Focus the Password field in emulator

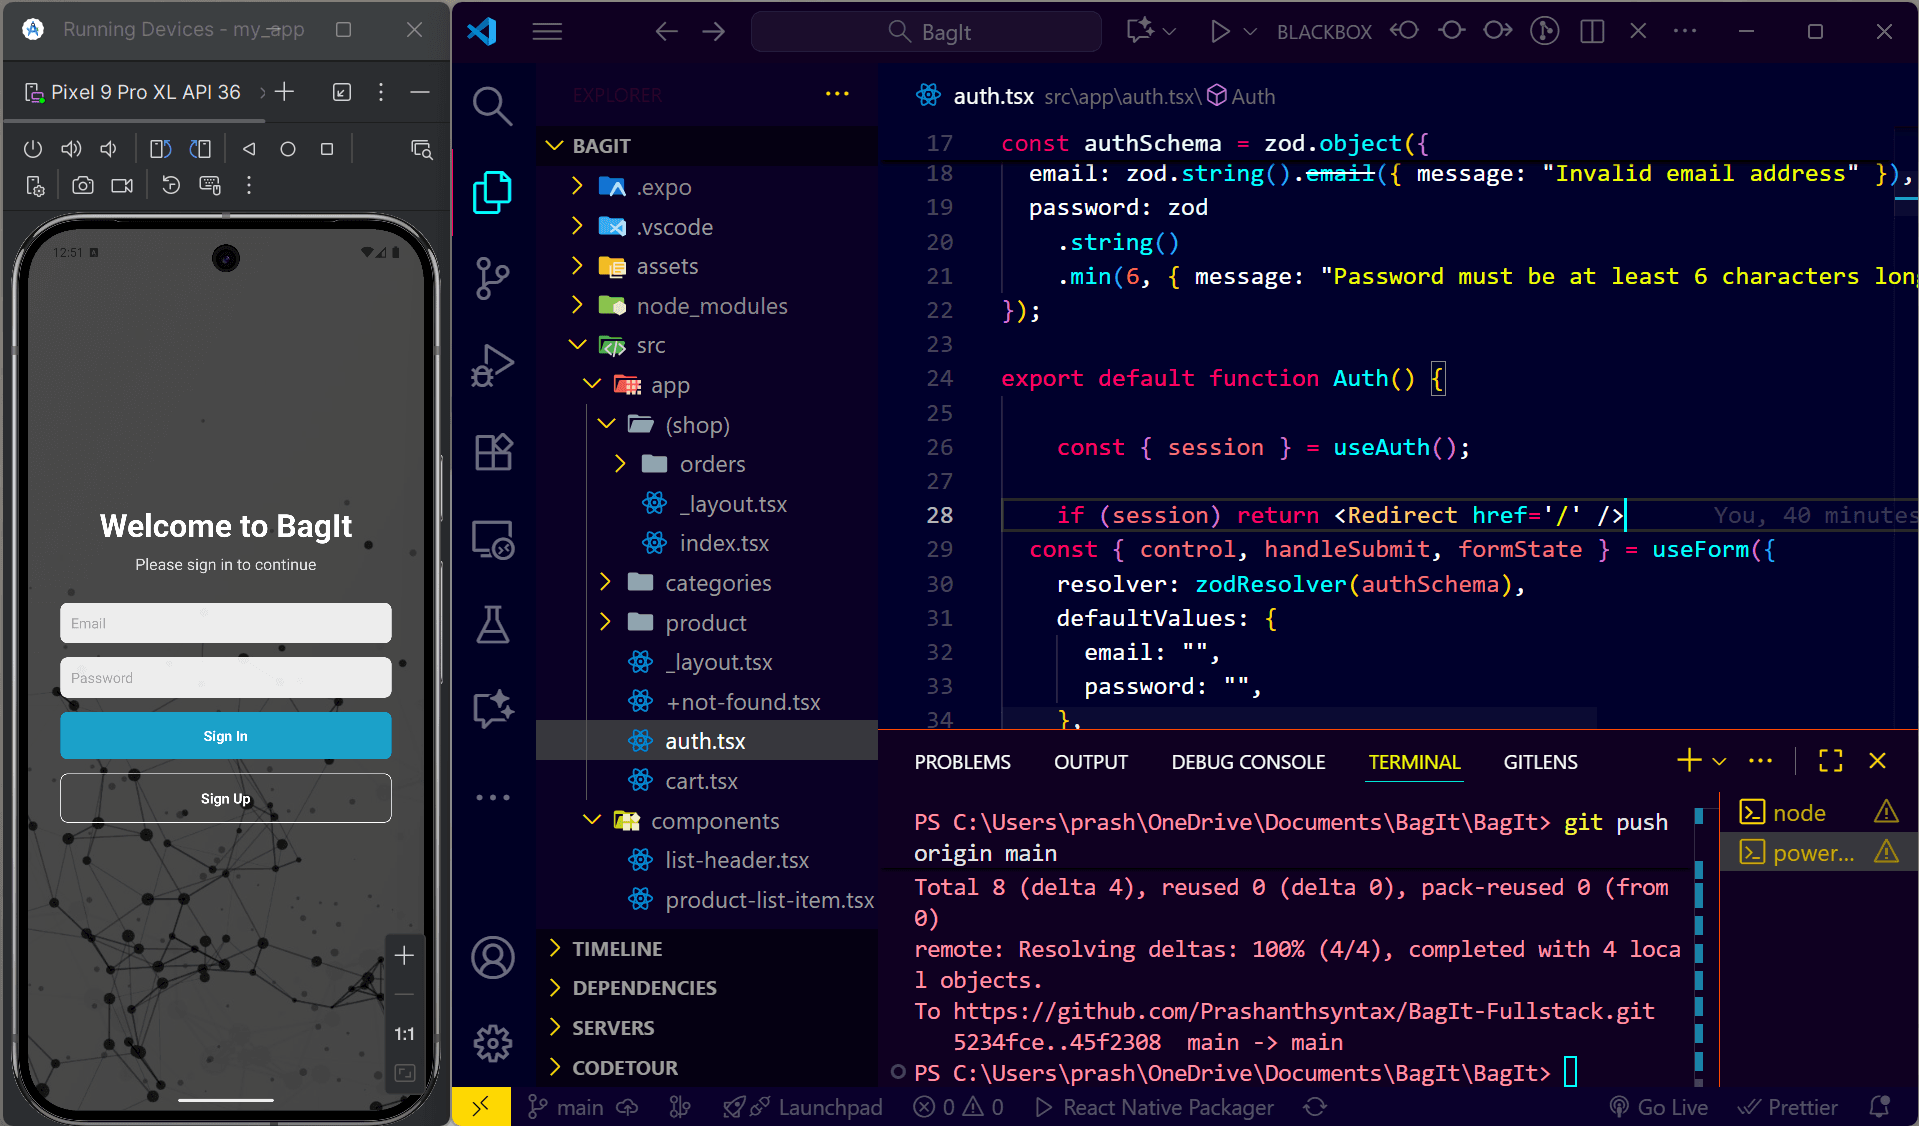226,678
